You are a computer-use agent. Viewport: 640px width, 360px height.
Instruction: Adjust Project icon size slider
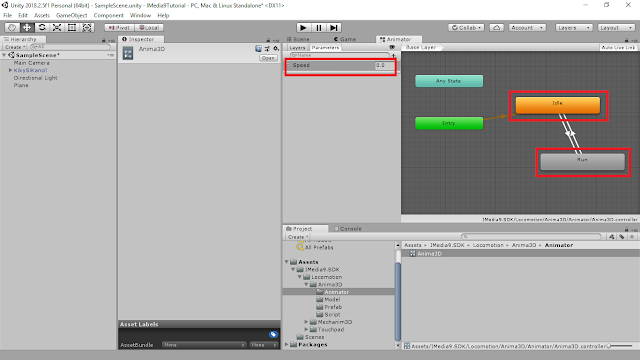(x=621, y=346)
